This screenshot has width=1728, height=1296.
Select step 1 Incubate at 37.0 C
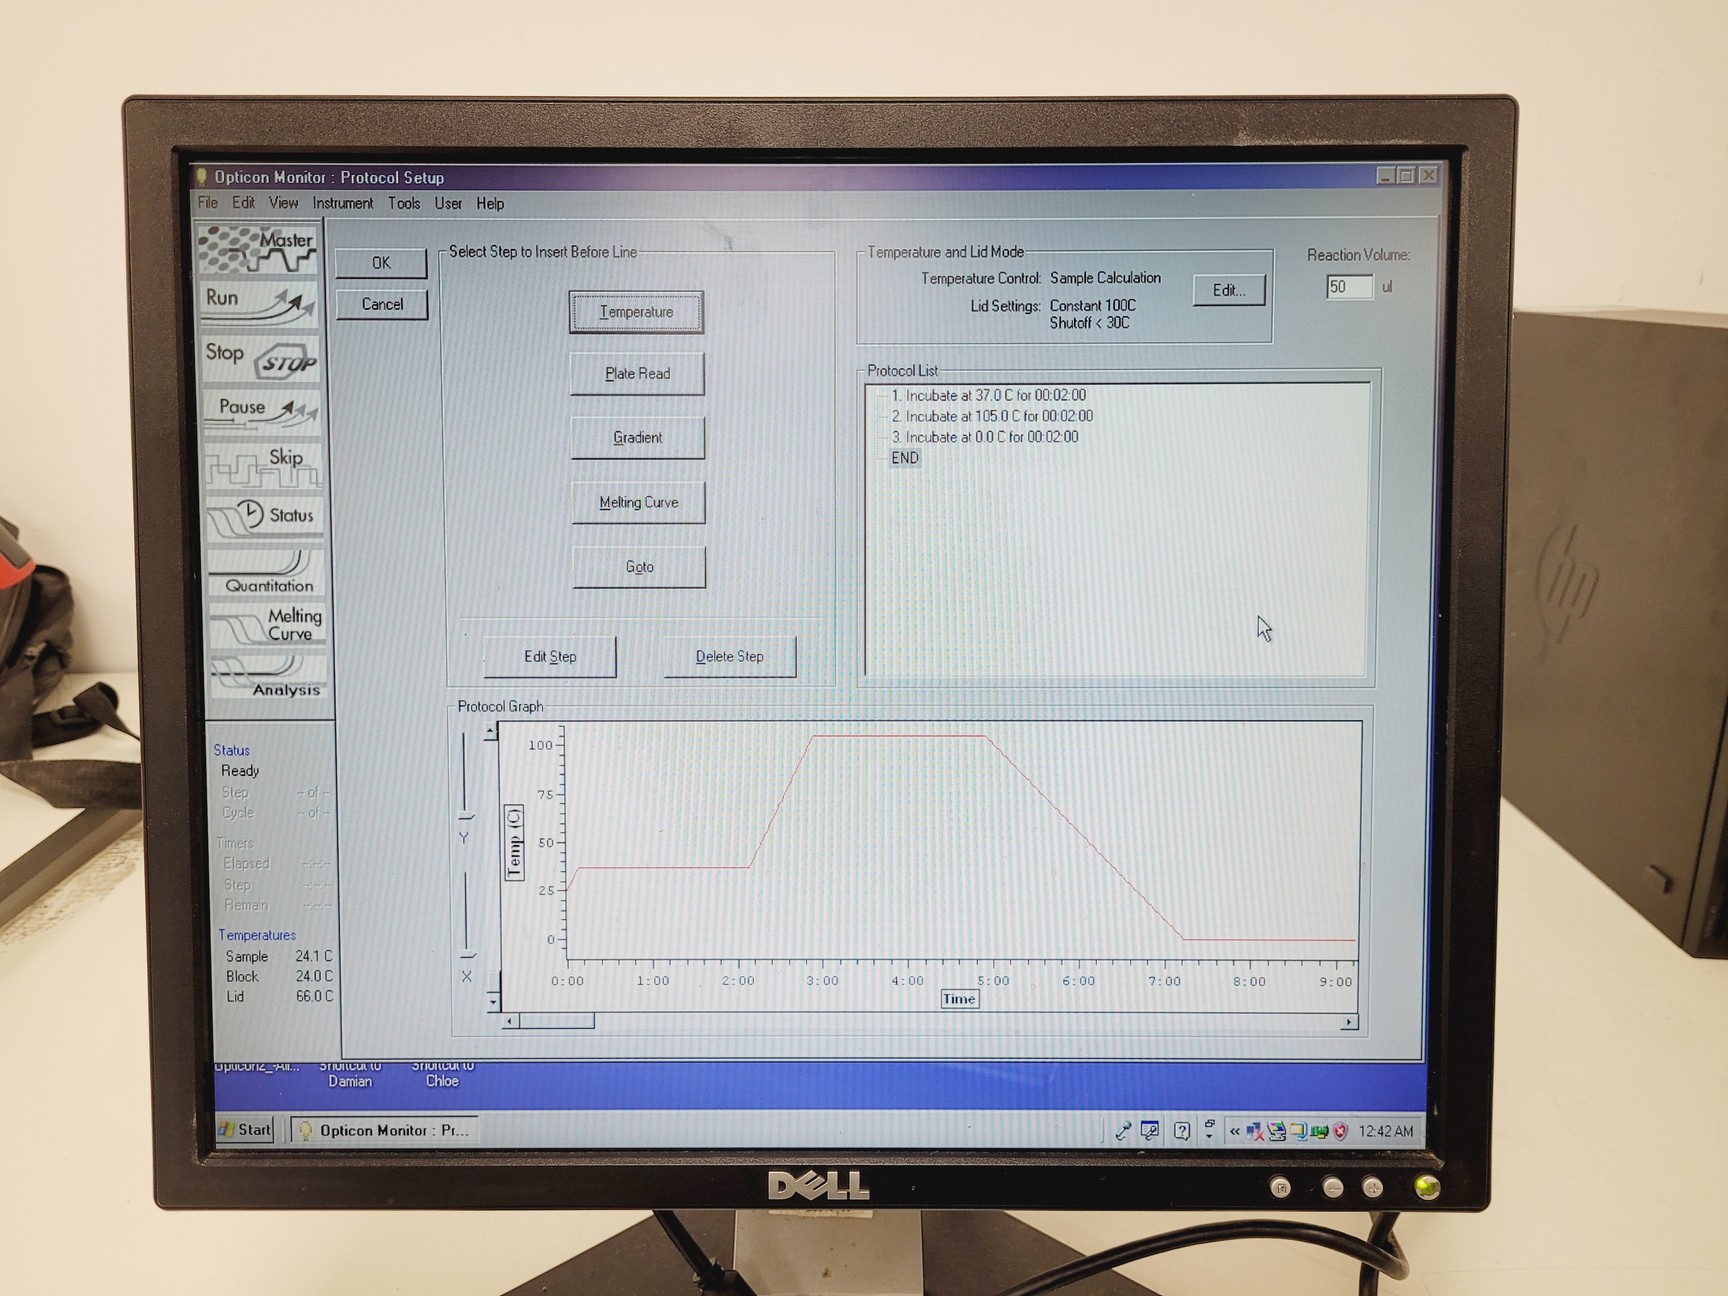(988, 395)
